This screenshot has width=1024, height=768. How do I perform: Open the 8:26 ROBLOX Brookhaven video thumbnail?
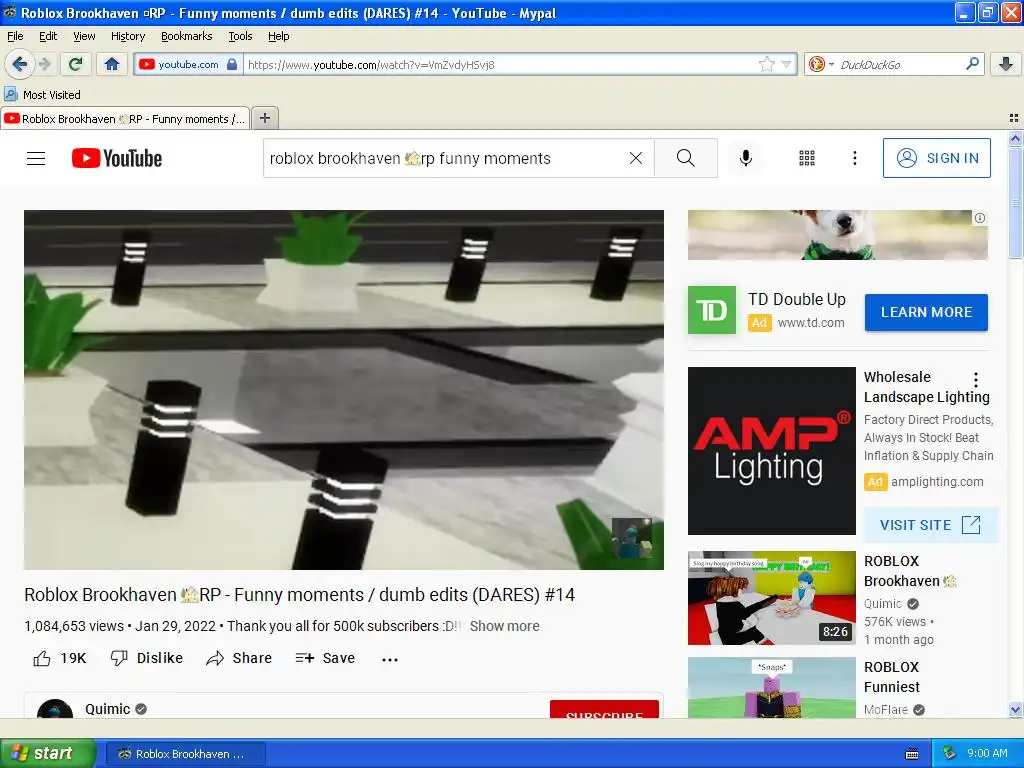coord(771,598)
